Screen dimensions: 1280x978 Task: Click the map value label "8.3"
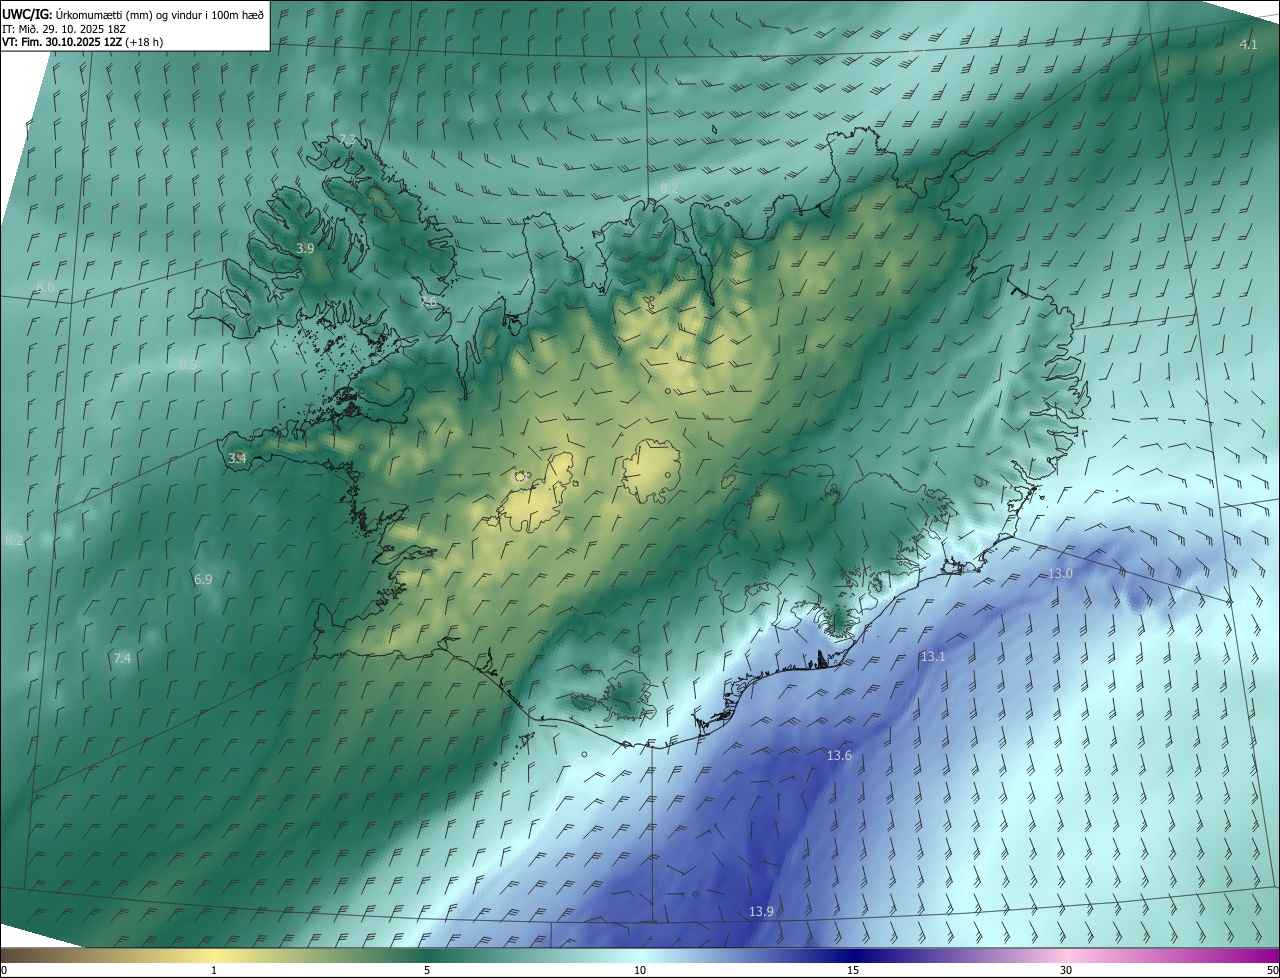tap(188, 365)
